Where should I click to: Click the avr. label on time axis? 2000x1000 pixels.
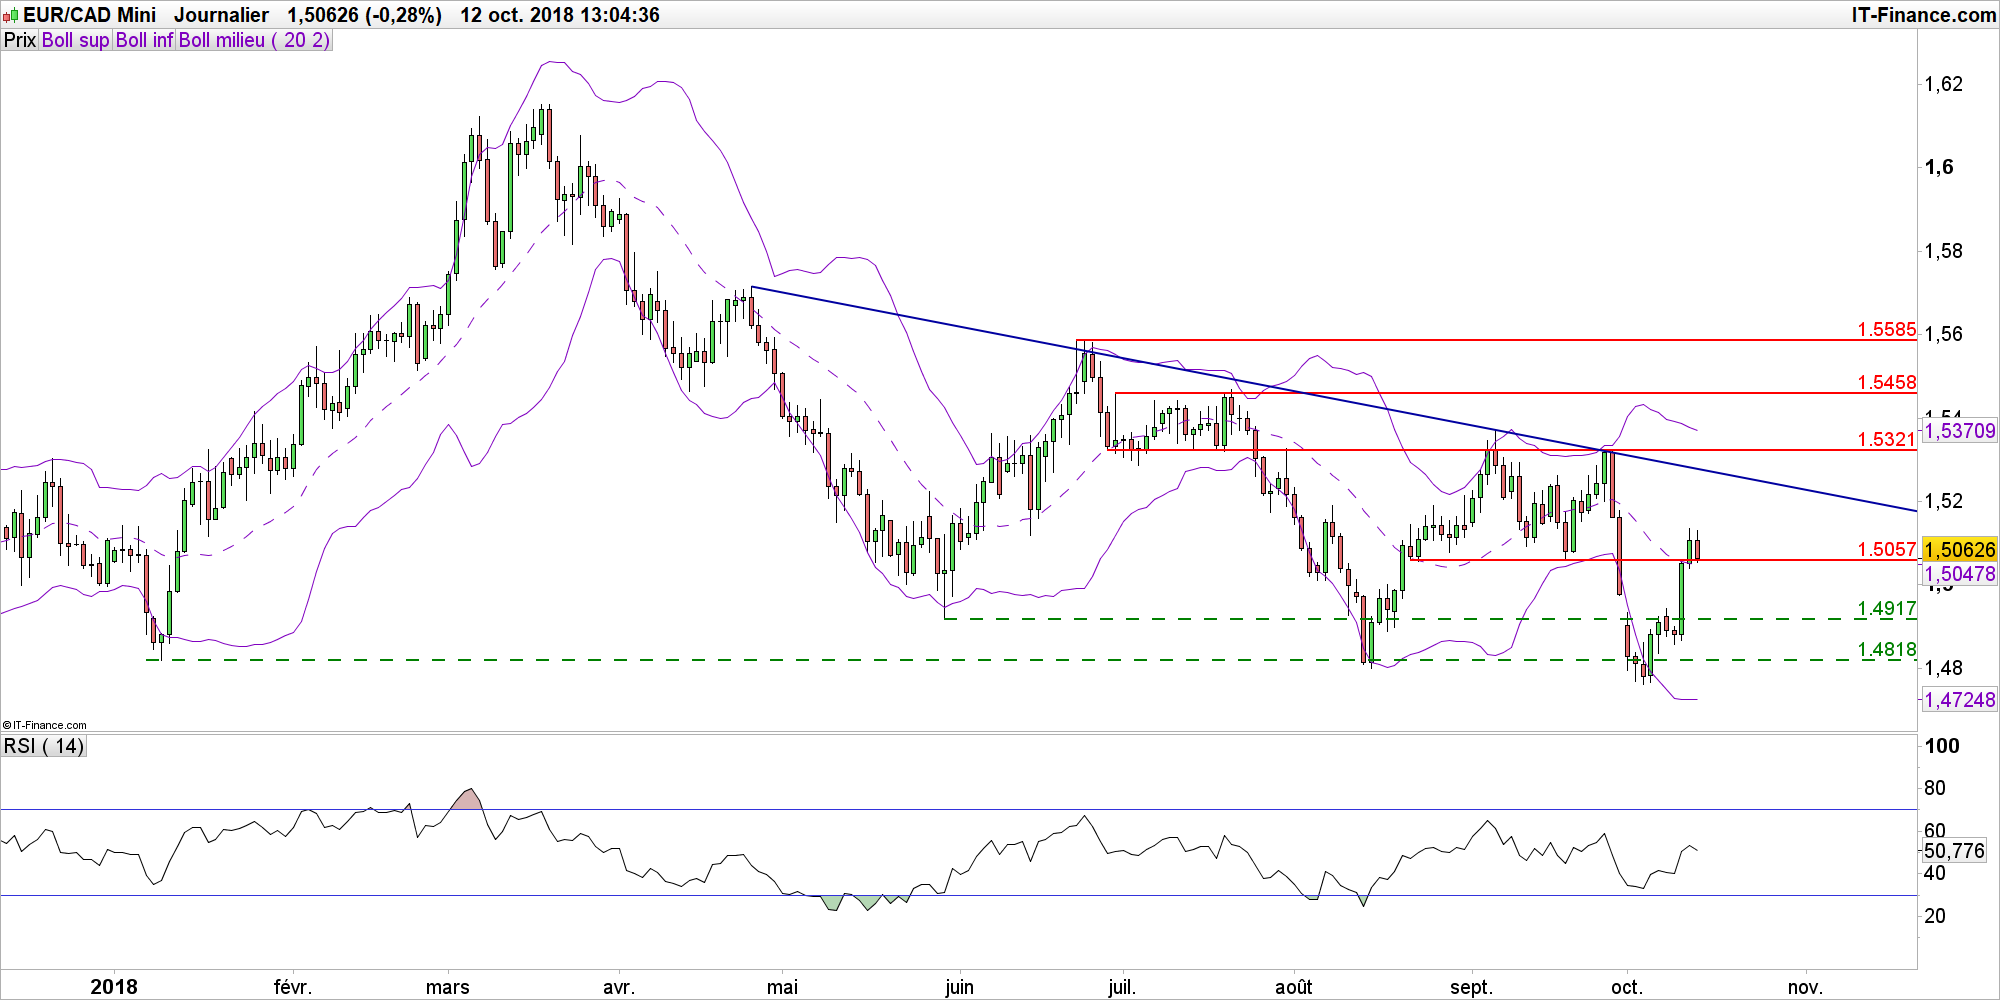tap(619, 987)
